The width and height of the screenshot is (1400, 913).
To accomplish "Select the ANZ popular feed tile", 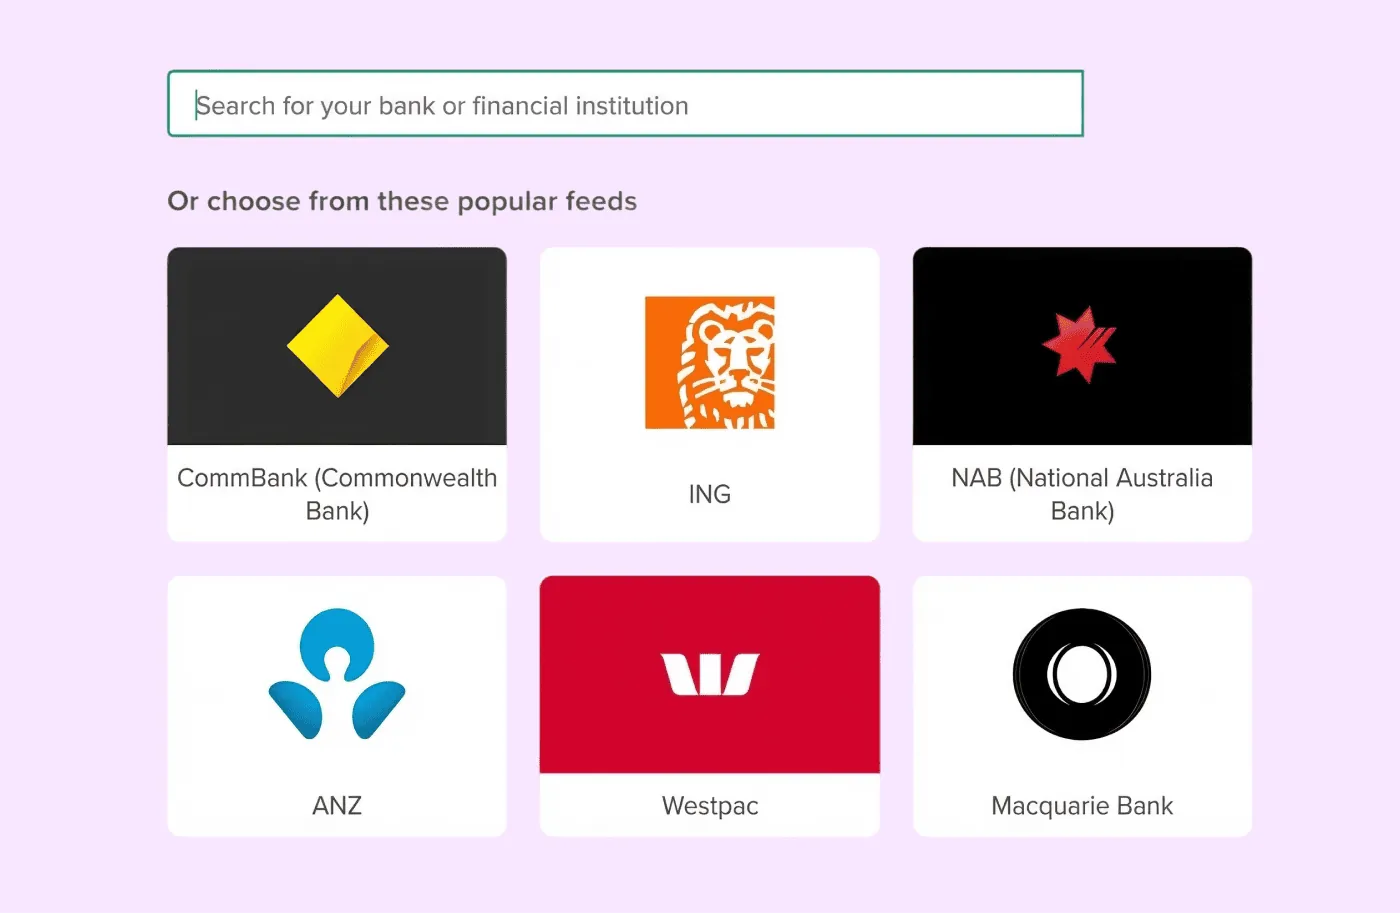I will pos(336,705).
